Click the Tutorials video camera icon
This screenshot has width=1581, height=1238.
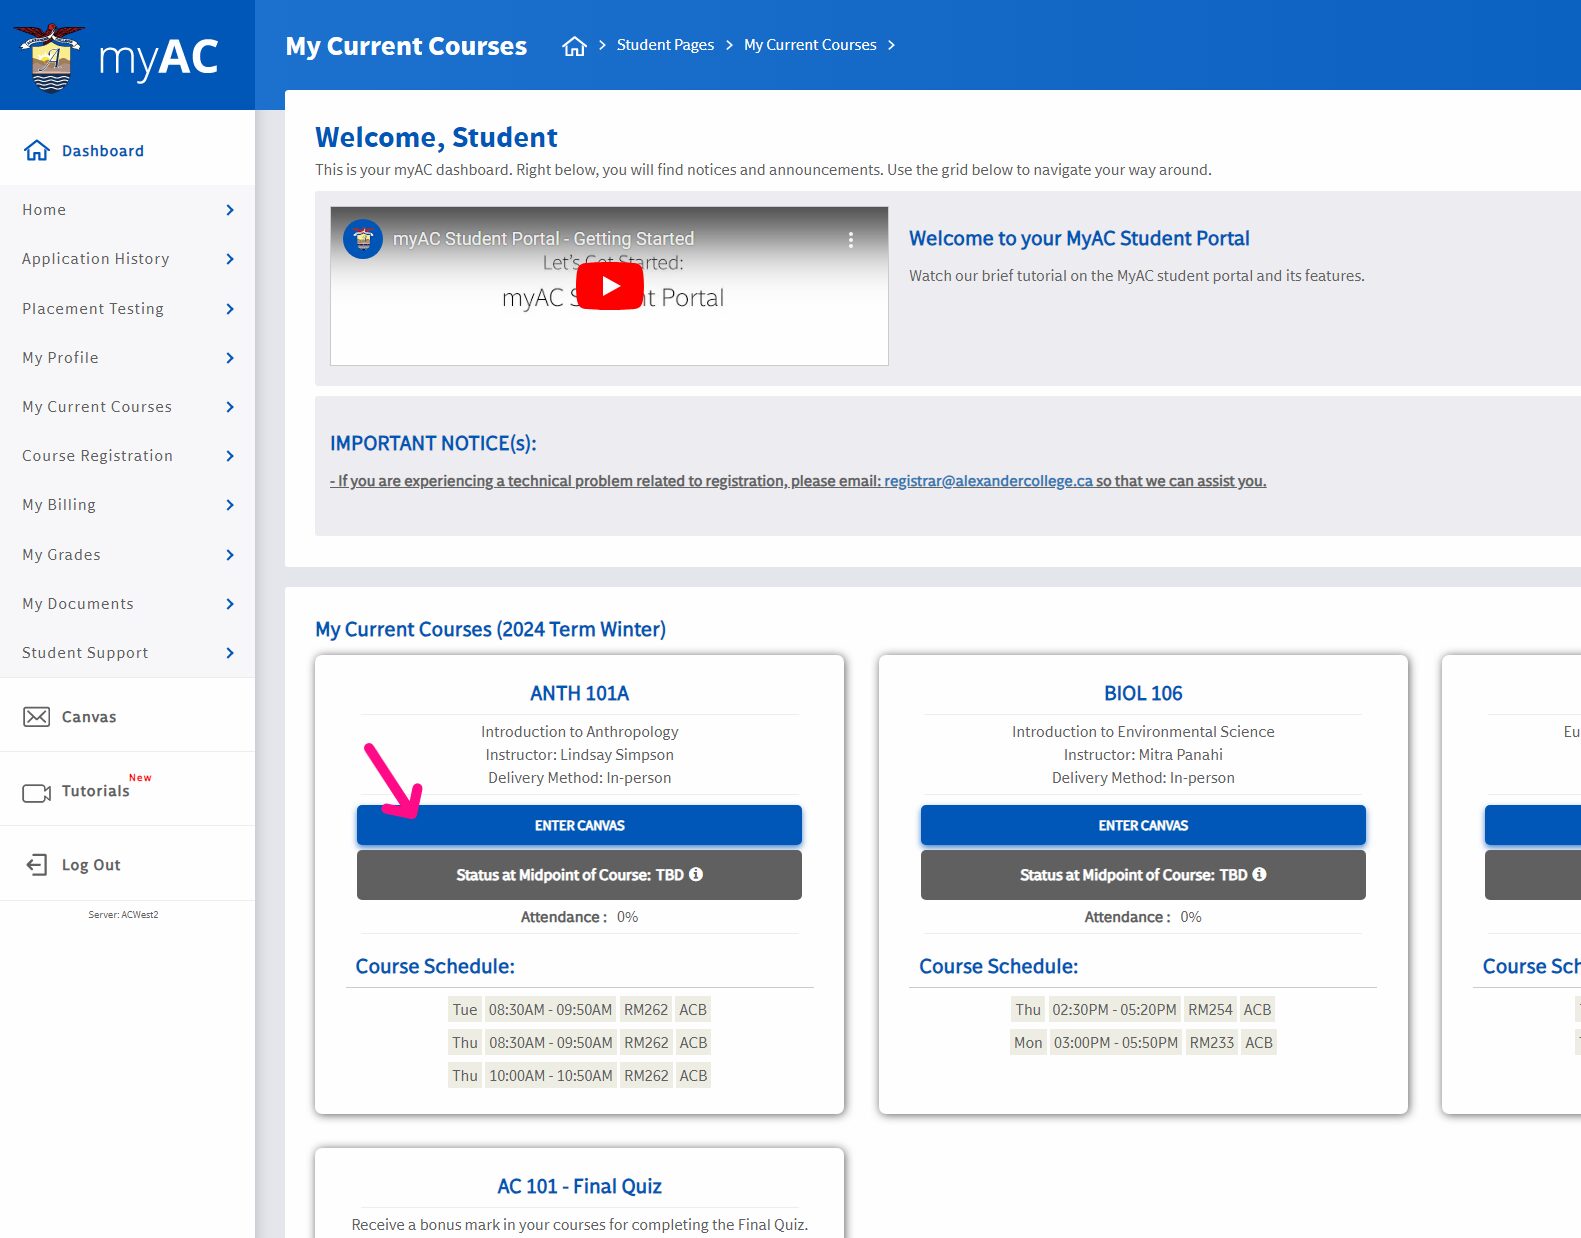[37, 793]
